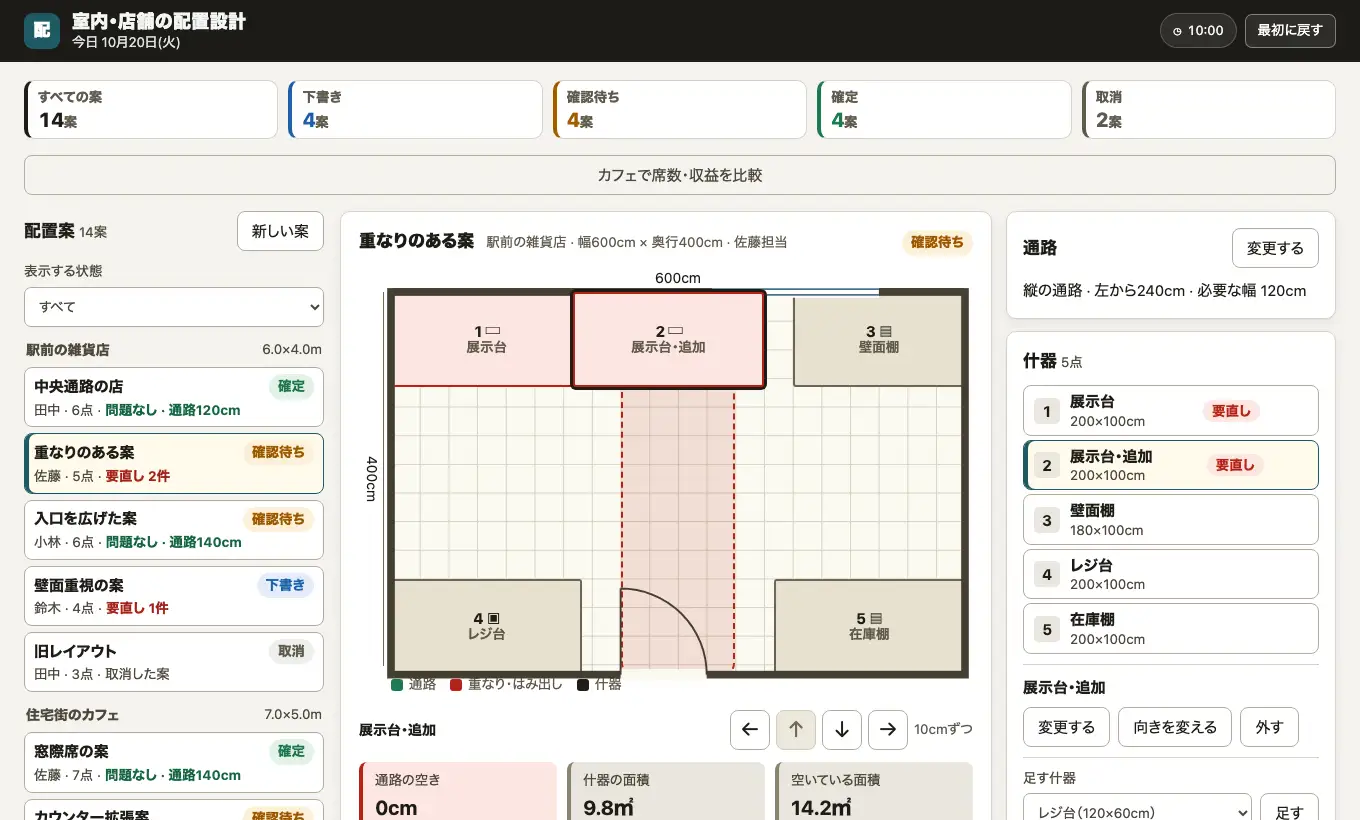Click 向きを変える button
This screenshot has width=1360, height=820.
pyautogui.click(x=1175, y=727)
